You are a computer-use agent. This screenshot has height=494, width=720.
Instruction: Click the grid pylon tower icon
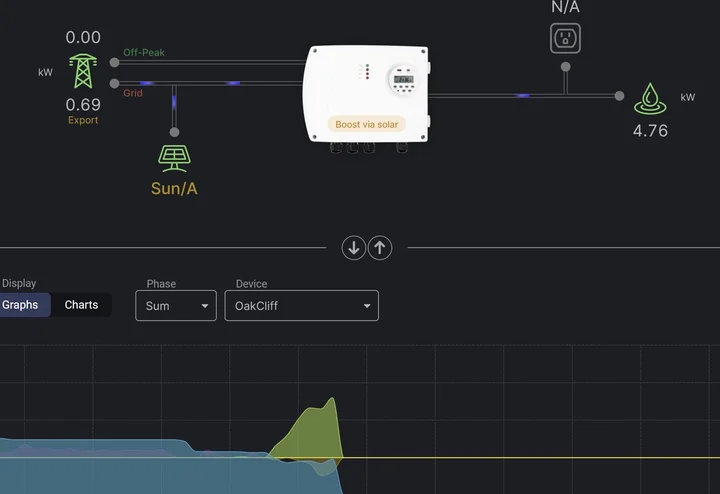point(84,71)
